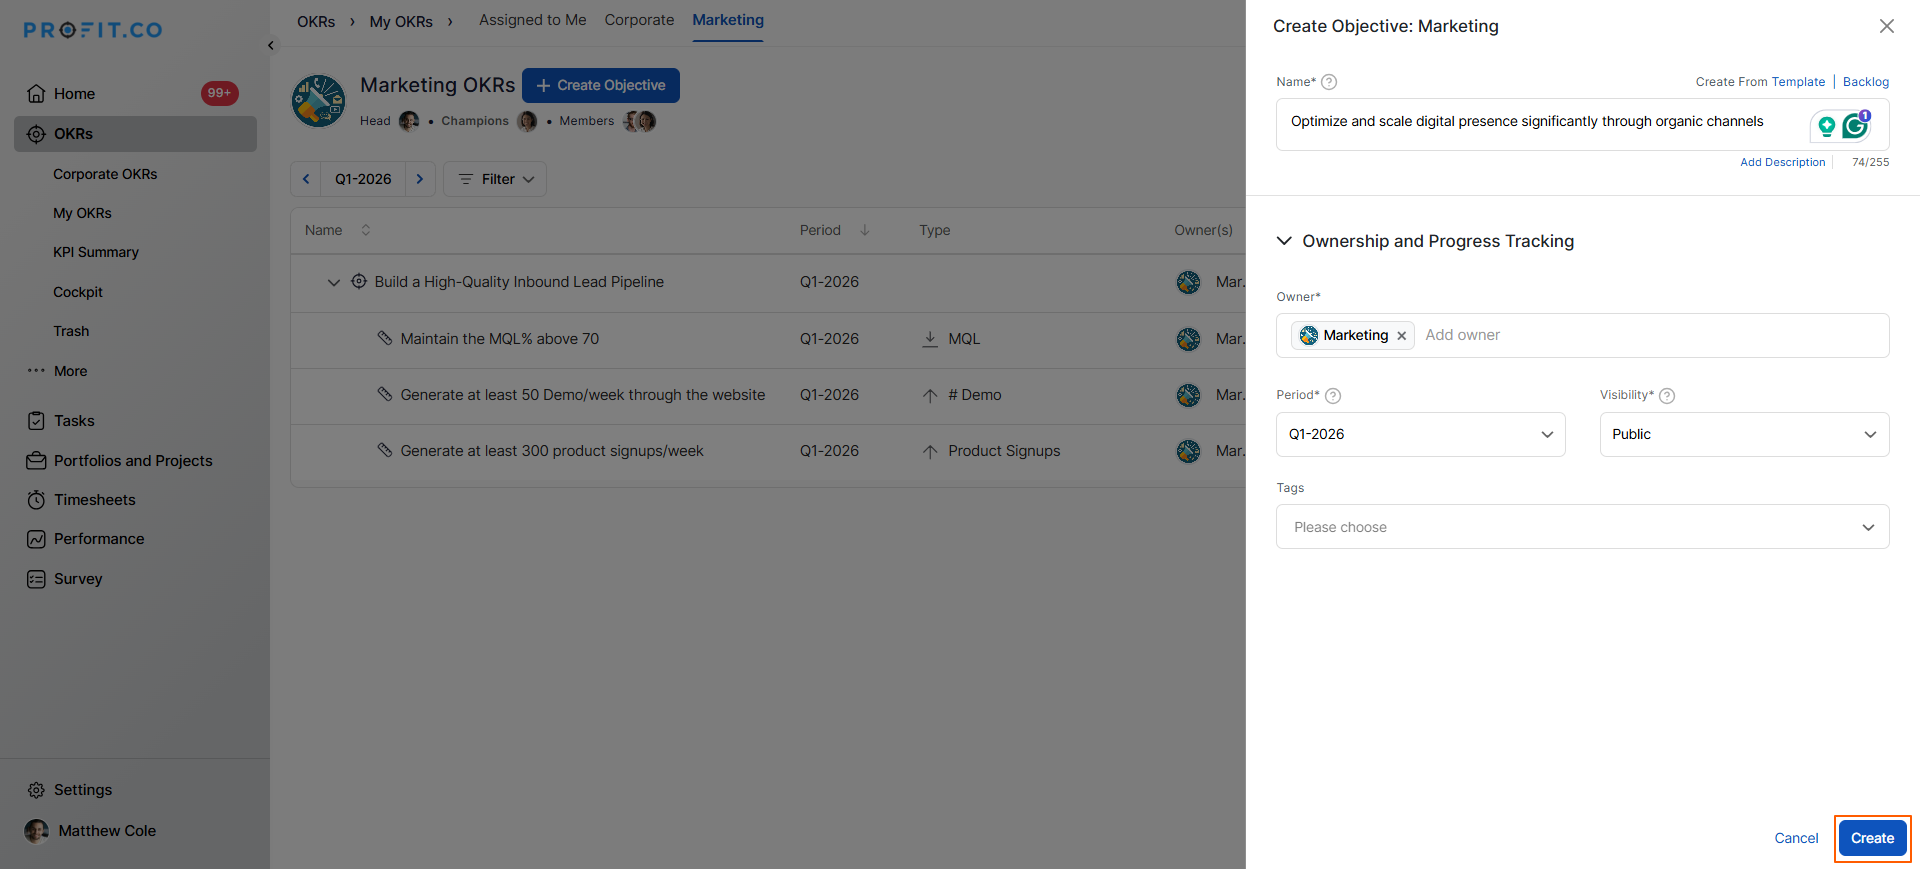Click the Name help question-mark icon

(x=1329, y=82)
